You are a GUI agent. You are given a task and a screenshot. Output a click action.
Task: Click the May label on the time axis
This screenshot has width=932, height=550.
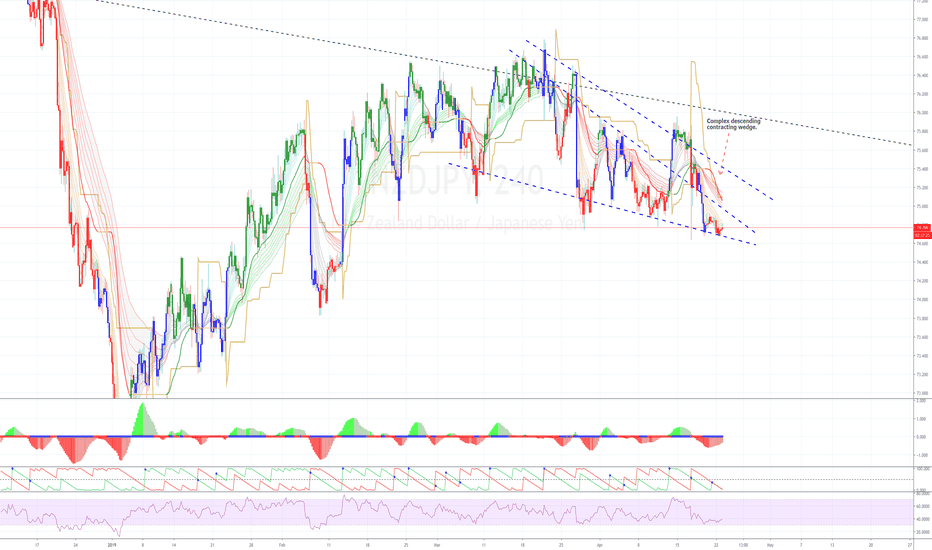click(770, 545)
